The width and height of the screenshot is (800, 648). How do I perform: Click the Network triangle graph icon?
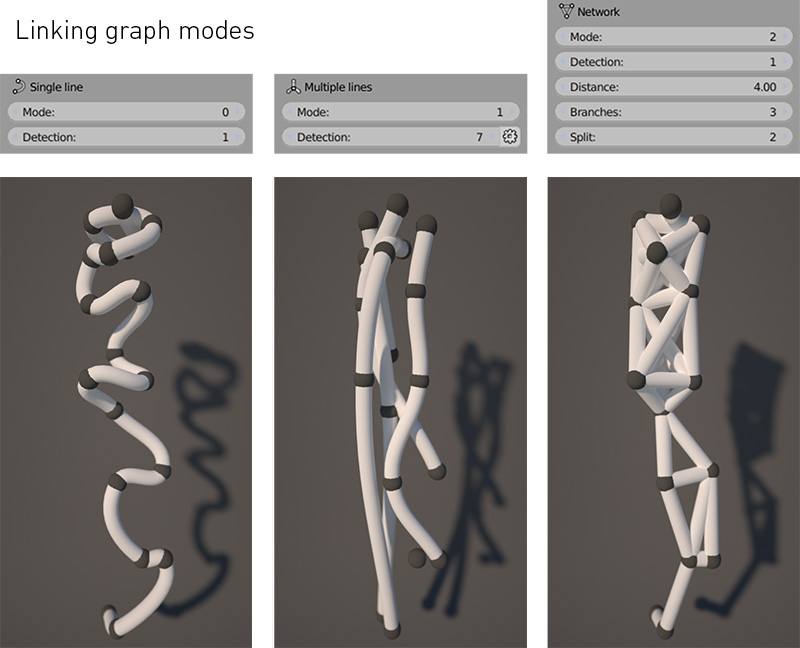[x=567, y=12]
